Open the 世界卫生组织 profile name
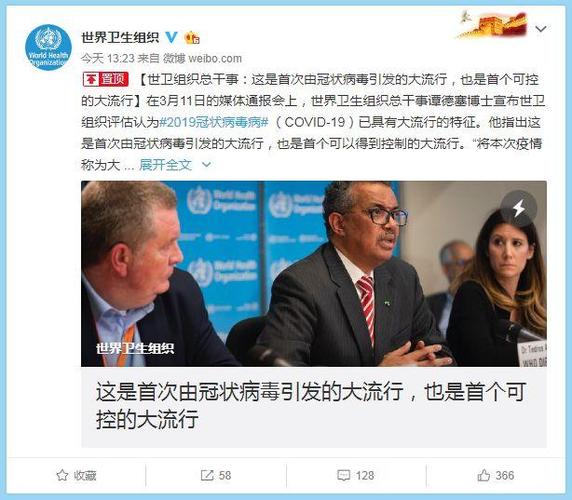 pos(120,37)
